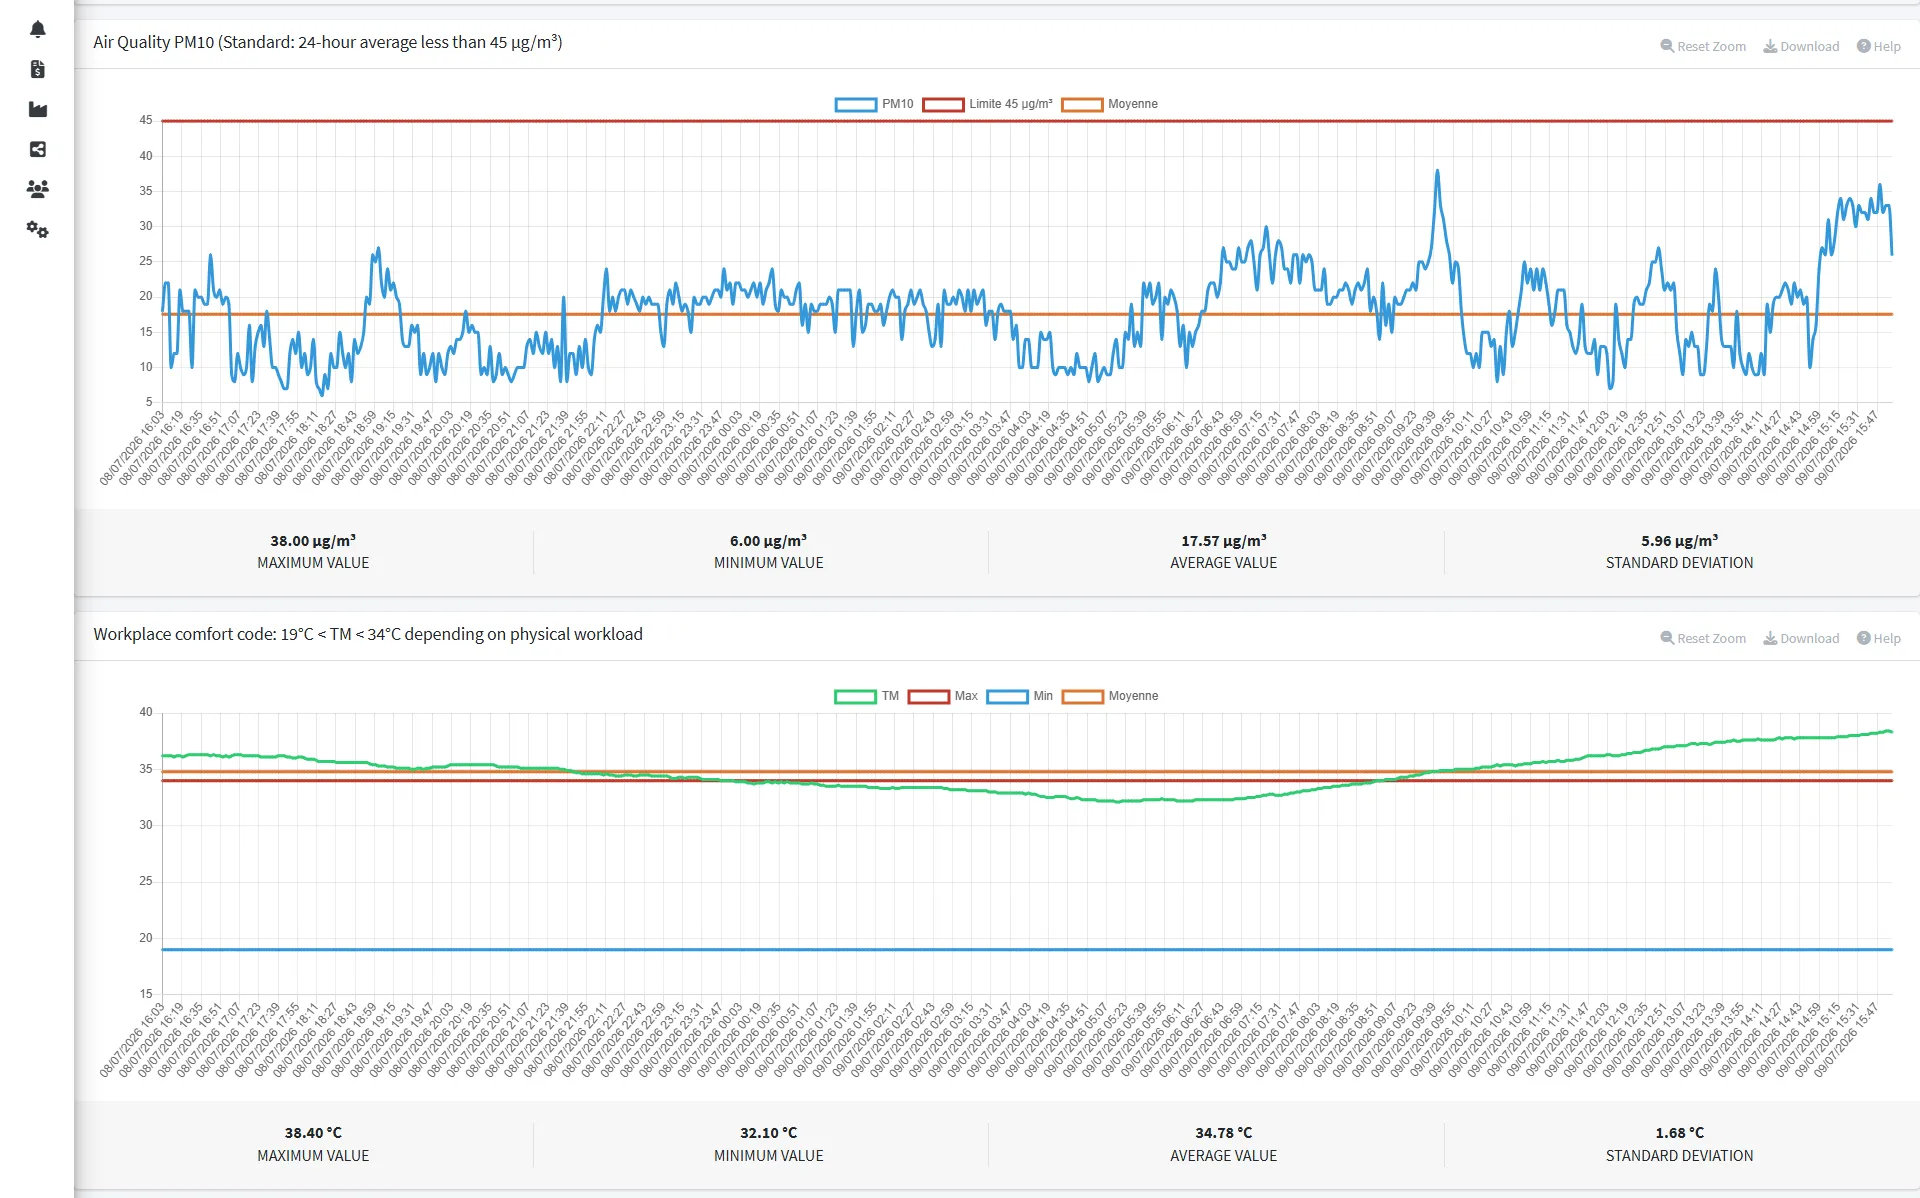The height and width of the screenshot is (1198, 1920).
Task: Toggle Moyenne series in temperature legend
Action: [x=1110, y=696]
